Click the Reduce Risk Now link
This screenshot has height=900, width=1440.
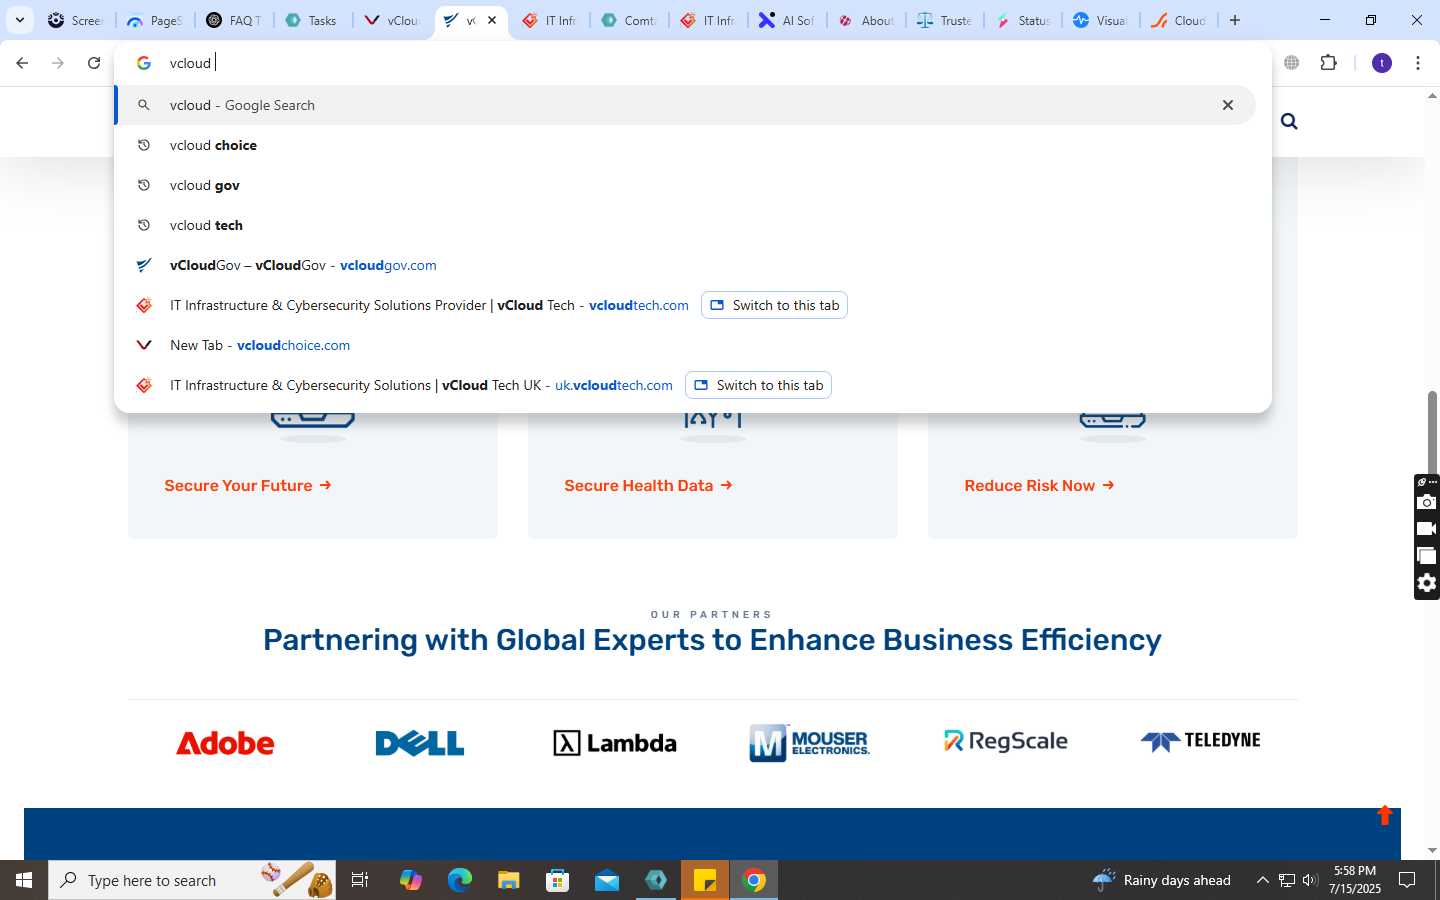1039,485
